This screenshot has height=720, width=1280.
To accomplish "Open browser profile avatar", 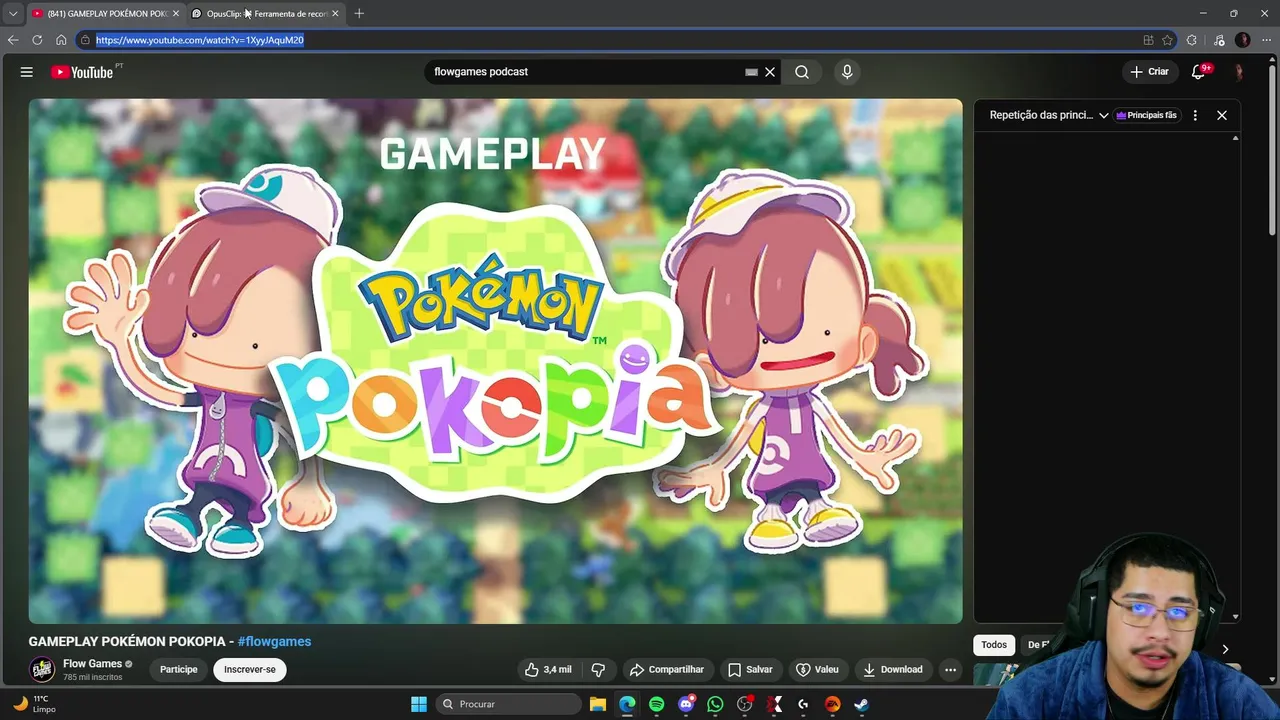I will [x=1243, y=40].
